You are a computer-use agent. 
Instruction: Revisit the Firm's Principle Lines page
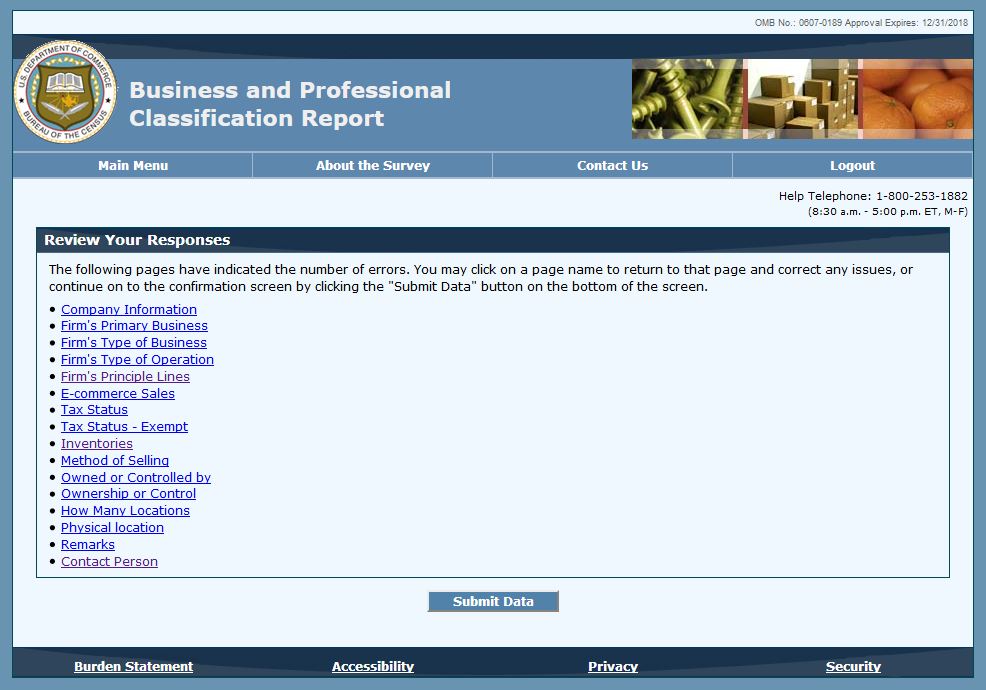pos(125,377)
